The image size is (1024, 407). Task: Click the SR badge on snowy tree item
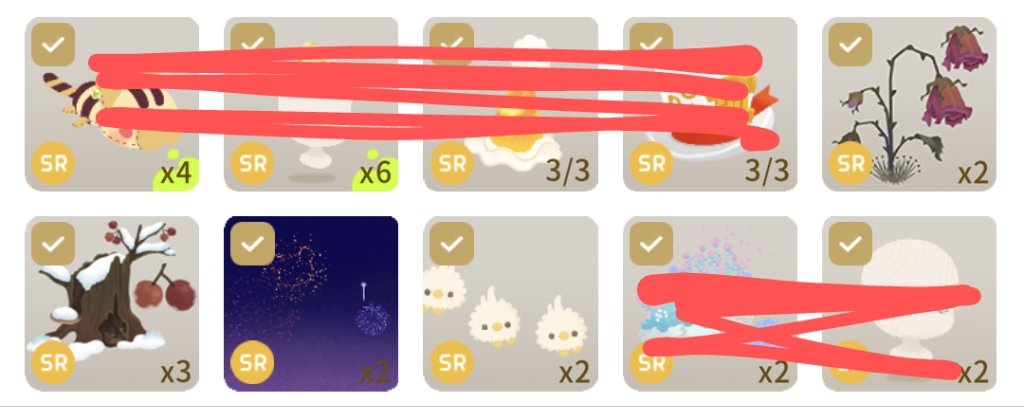coord(54,362)
